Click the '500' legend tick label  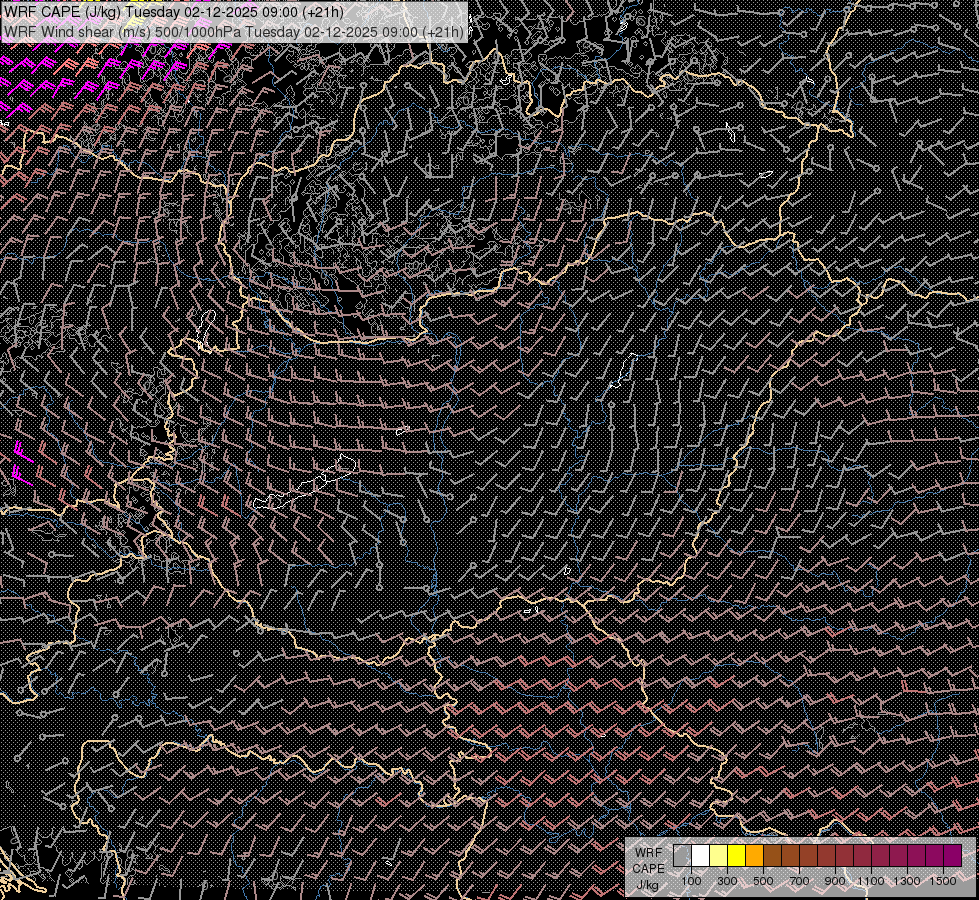763,881
